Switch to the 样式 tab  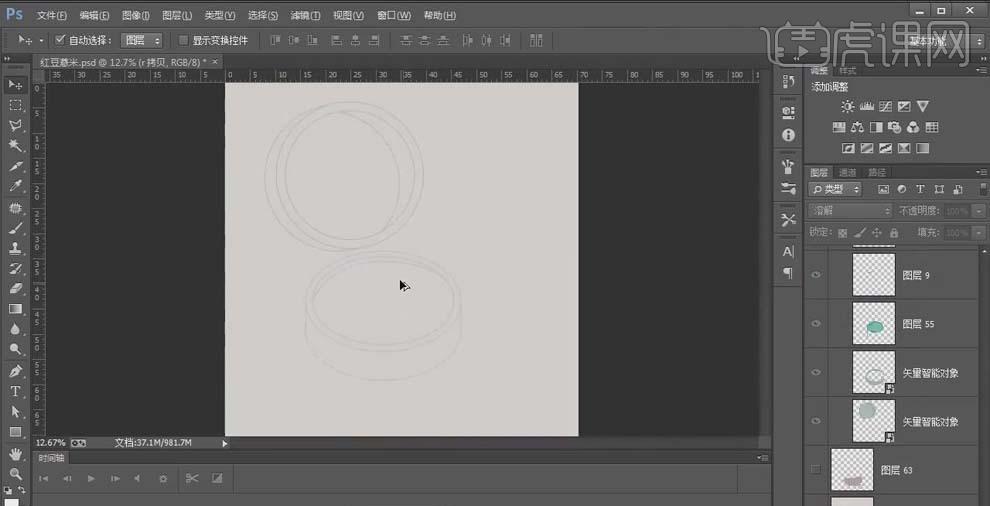tap(847, 70)
